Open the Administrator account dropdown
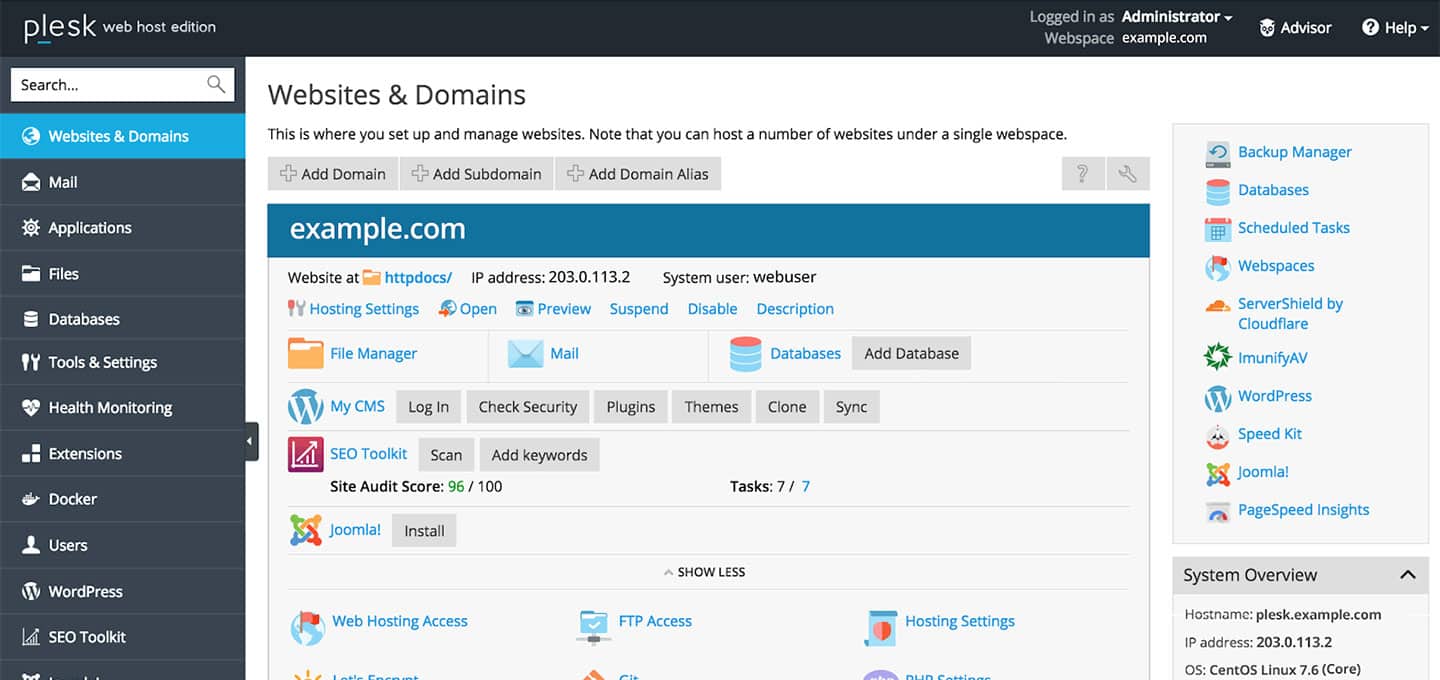Image resolution: width=1440 pixels, height=680 pixels. [1177, 17]
